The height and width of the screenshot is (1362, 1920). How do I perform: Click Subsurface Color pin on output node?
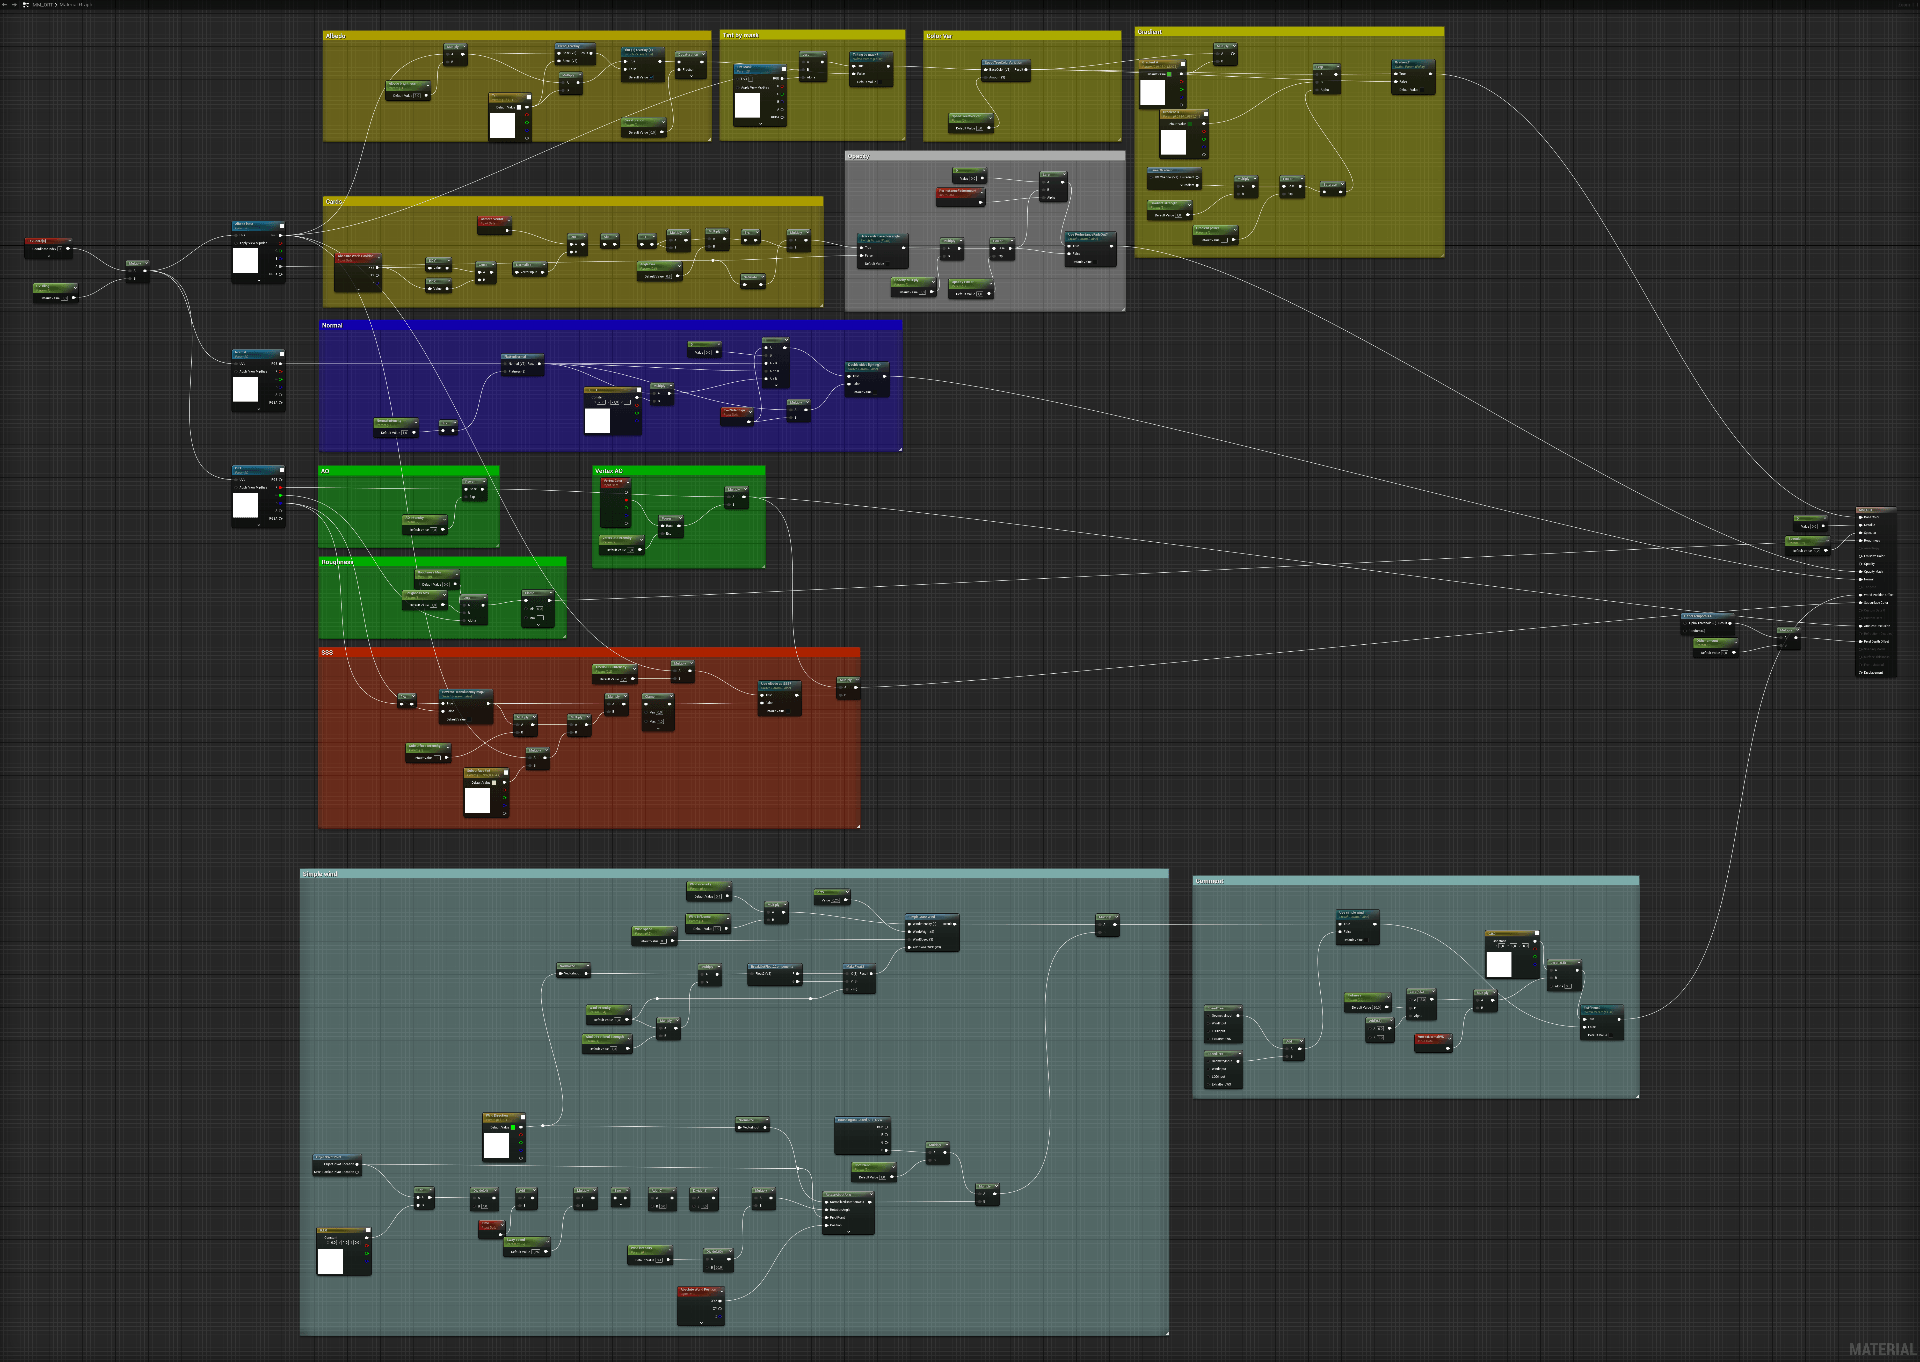pyautogui.click(x=1860, y=603)
